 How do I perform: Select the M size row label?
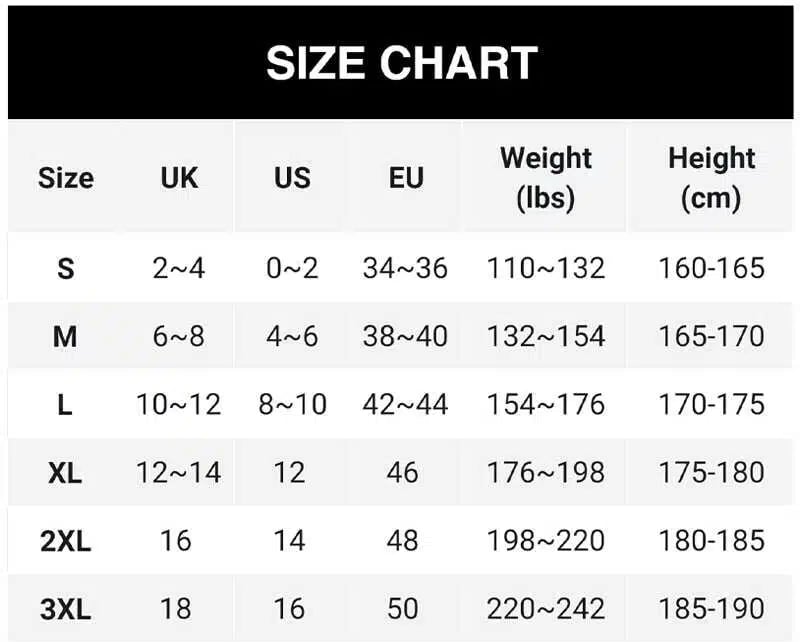click(x=65, y=337)
